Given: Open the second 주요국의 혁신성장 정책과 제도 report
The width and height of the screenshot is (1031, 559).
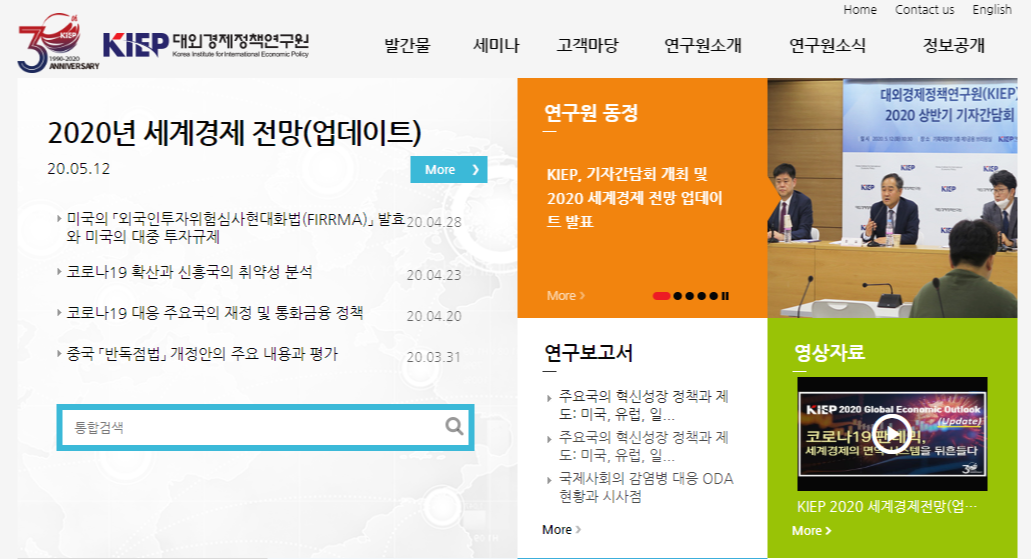Looking at the screenshot, I should 644,446.
